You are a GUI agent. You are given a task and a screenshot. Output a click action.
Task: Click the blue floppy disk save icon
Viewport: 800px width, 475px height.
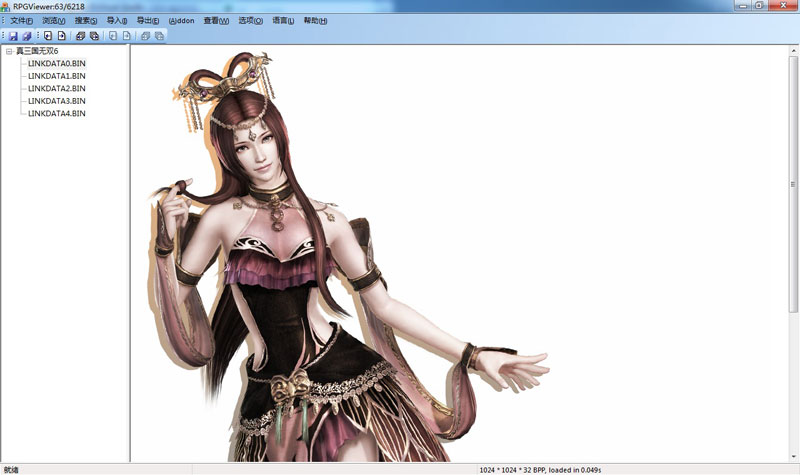coord(14,36)
